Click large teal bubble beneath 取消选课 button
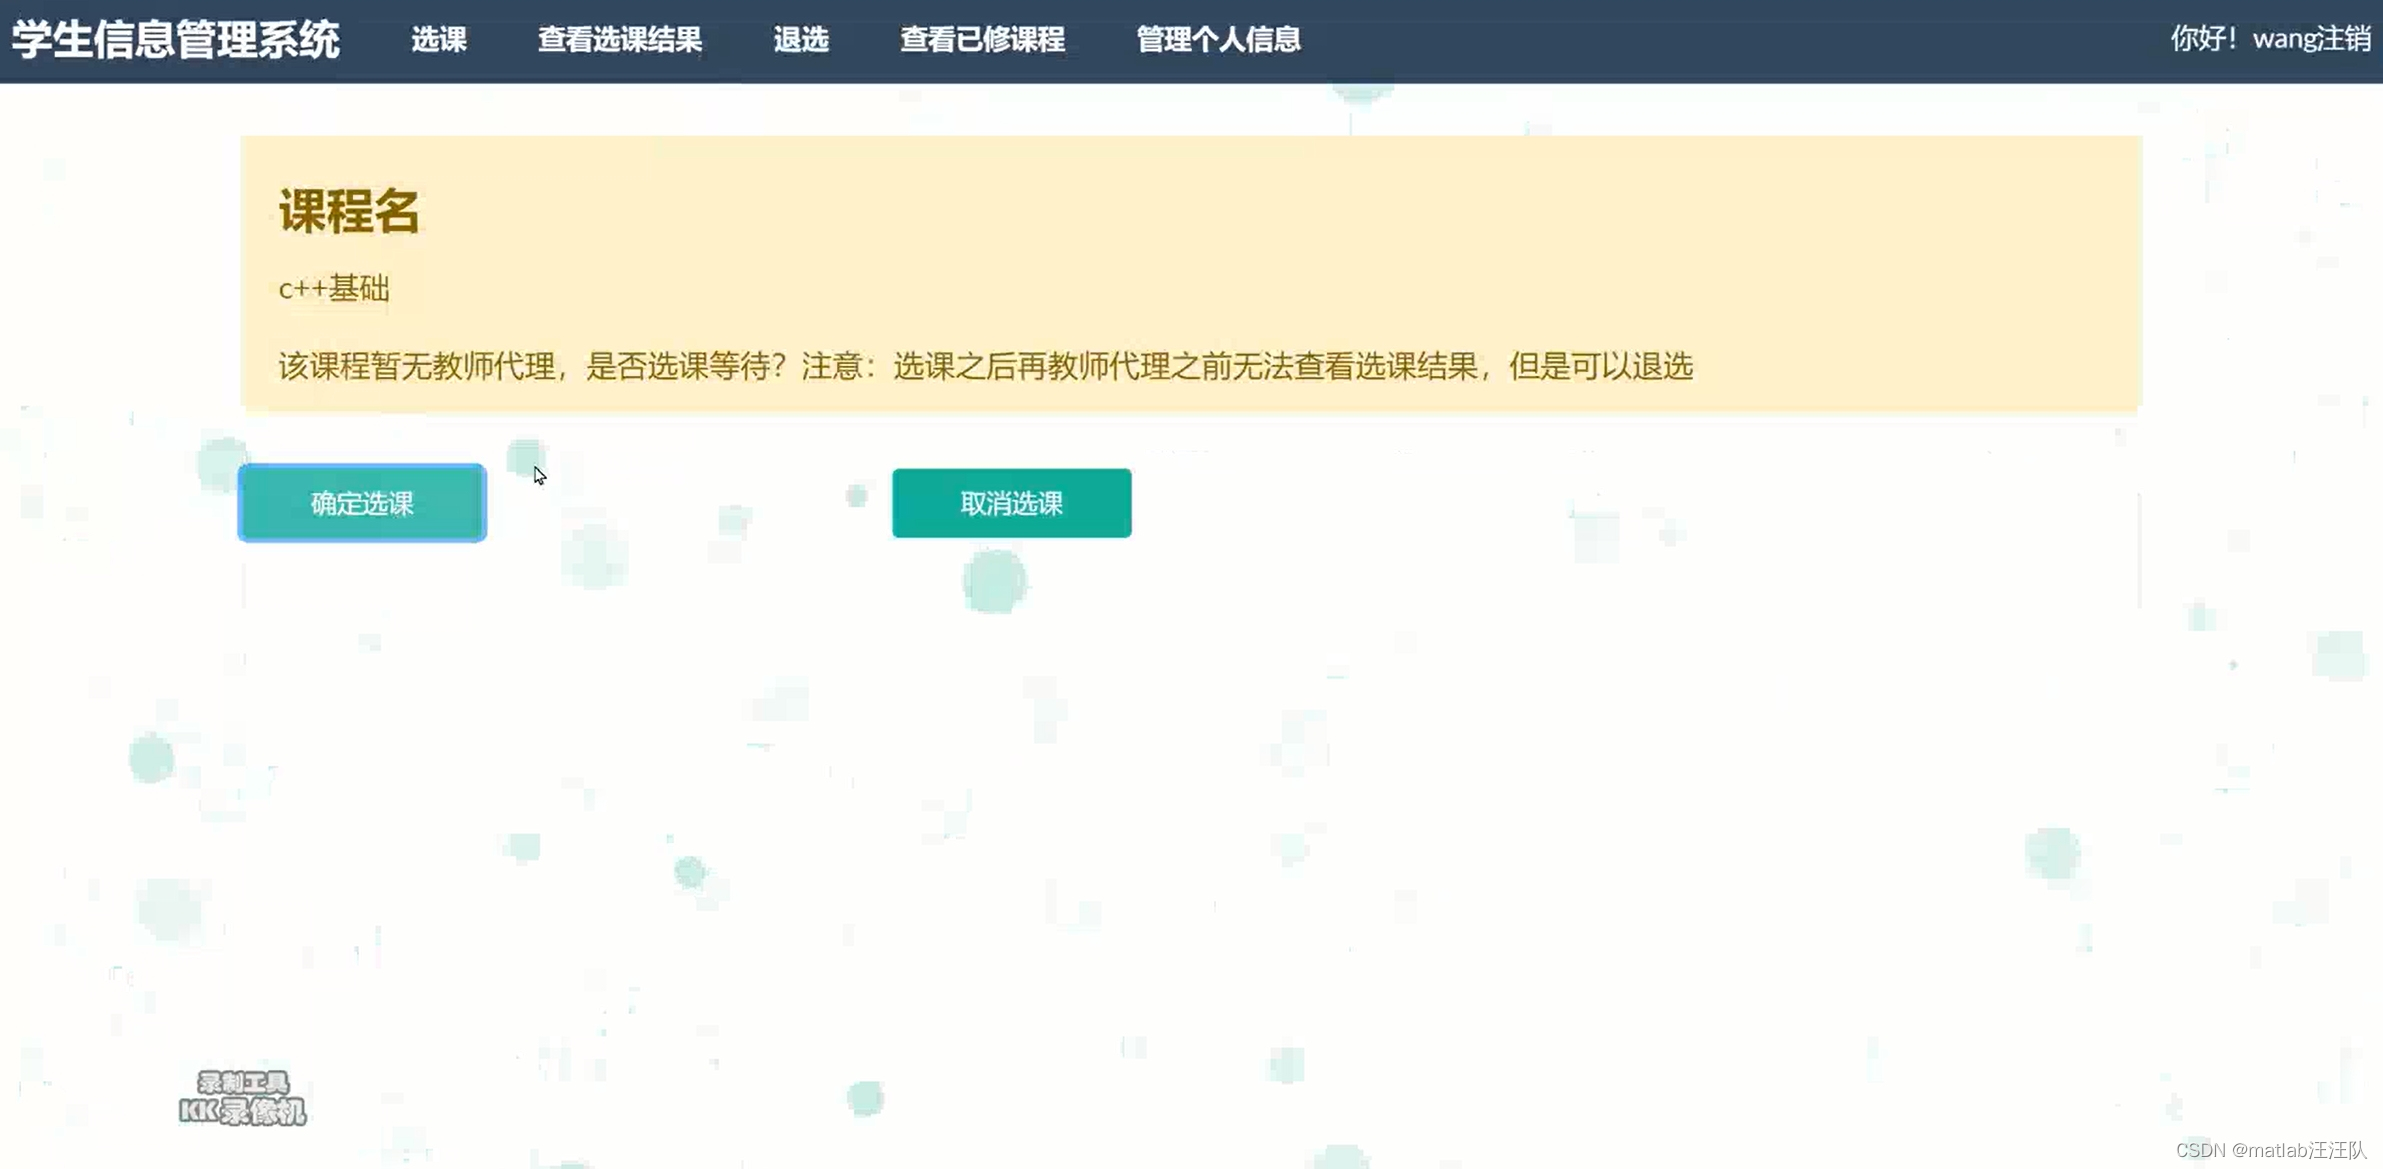 pyautogui.click(x=994, y=582)
